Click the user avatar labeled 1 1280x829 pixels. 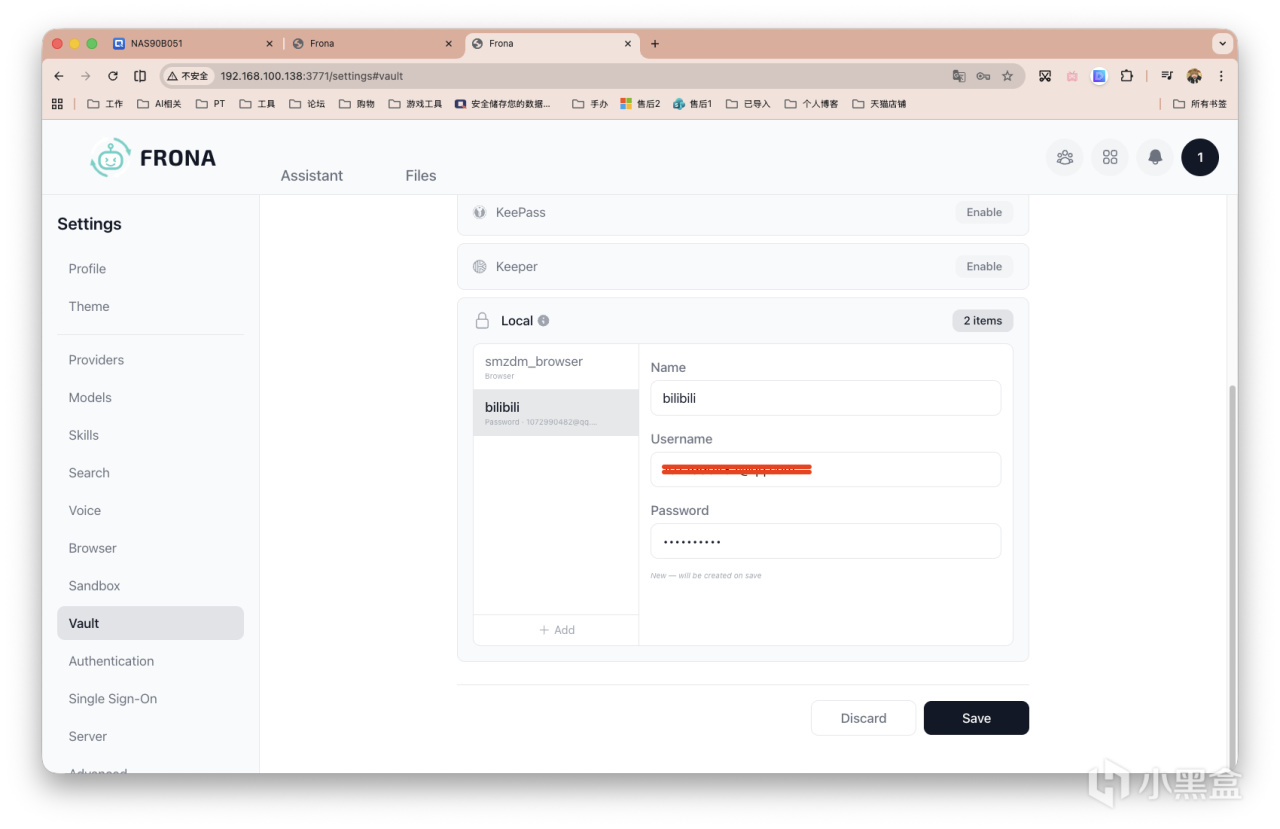click(1199, 157)
